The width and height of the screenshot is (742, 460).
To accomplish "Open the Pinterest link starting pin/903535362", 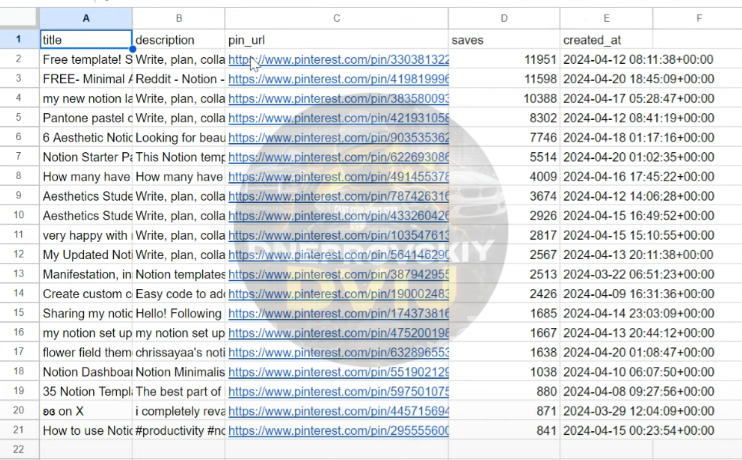I will (338, 138).
